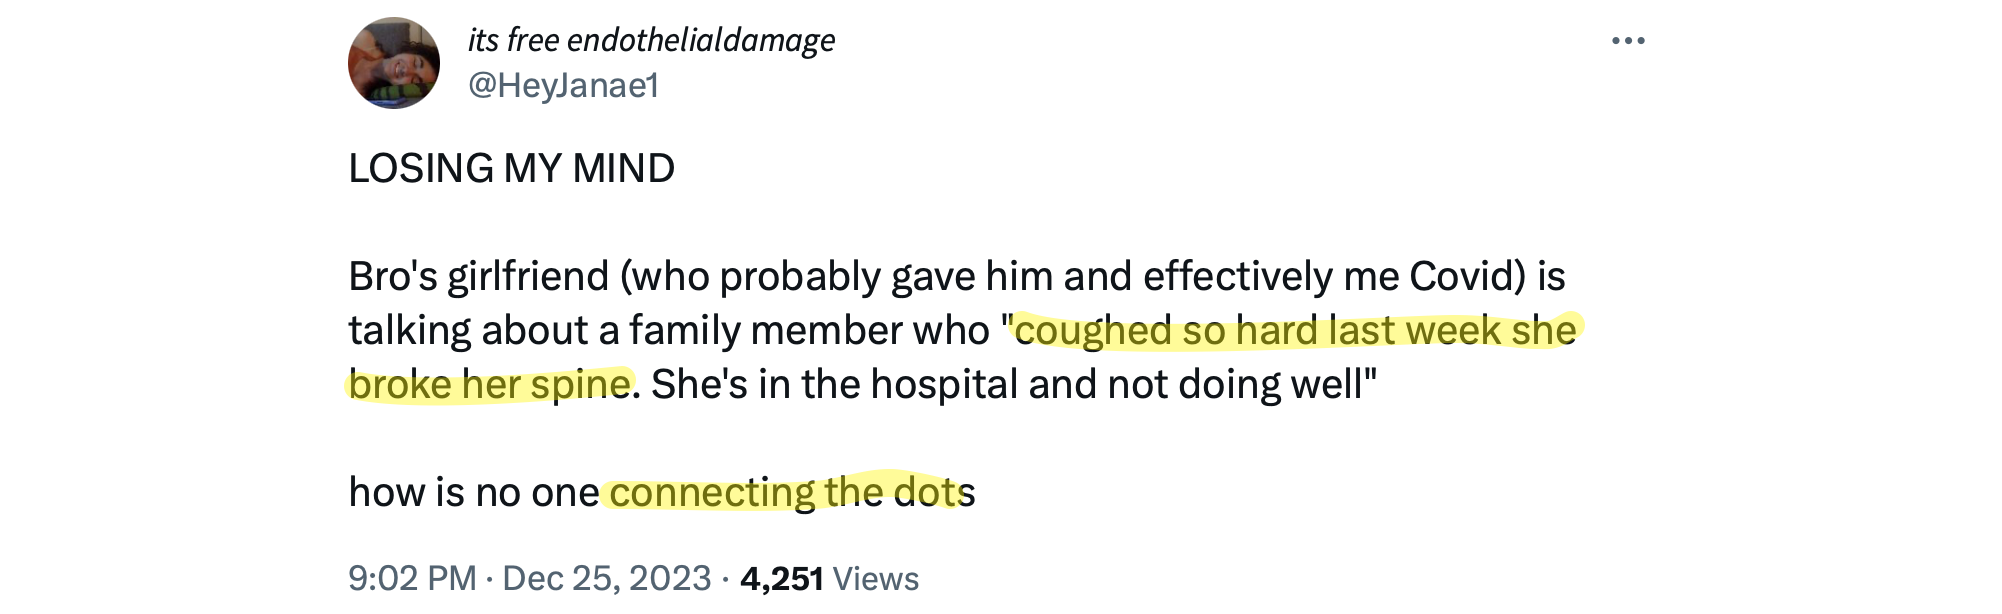Click the "LOSING MY MIND" headline text
Screen dimensions: 2002x614
click(x=511, y=168)
